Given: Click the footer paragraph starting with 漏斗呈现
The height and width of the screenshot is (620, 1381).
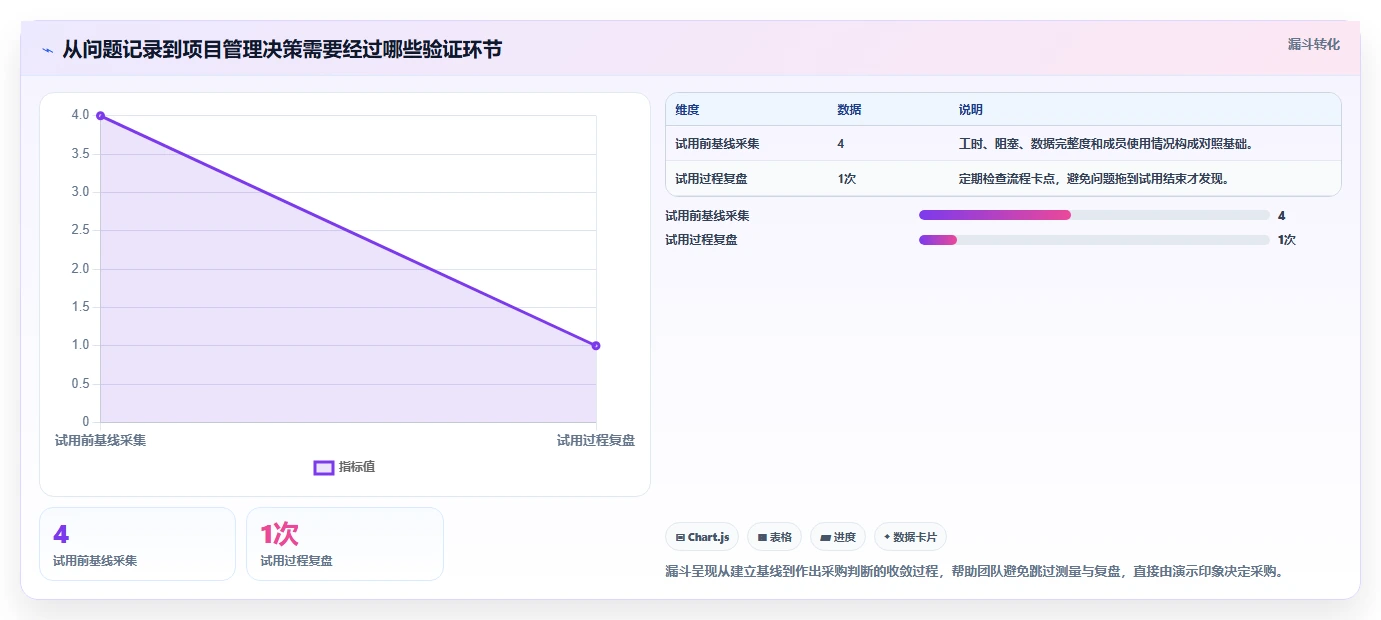Looking at the screenshot, I should [974, 572].
